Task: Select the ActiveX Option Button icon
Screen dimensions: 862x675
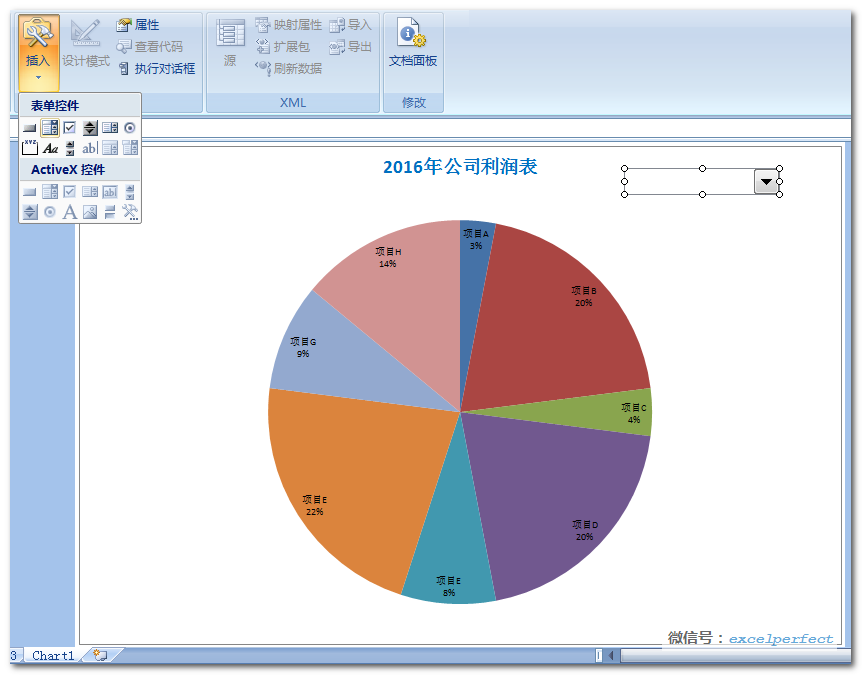Action: coord(50,212)
